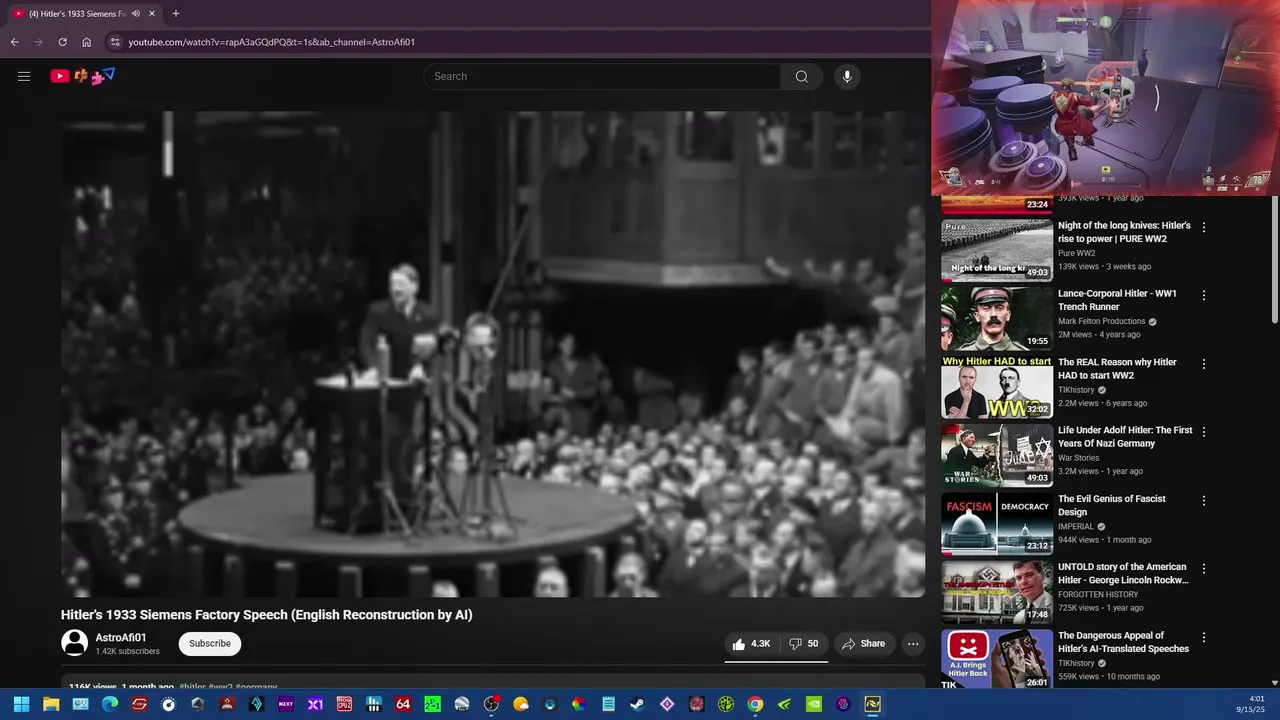Subscribe to AstroAfi01 channel
This screenshot has width=1280, height=720.
pos(210,644)
